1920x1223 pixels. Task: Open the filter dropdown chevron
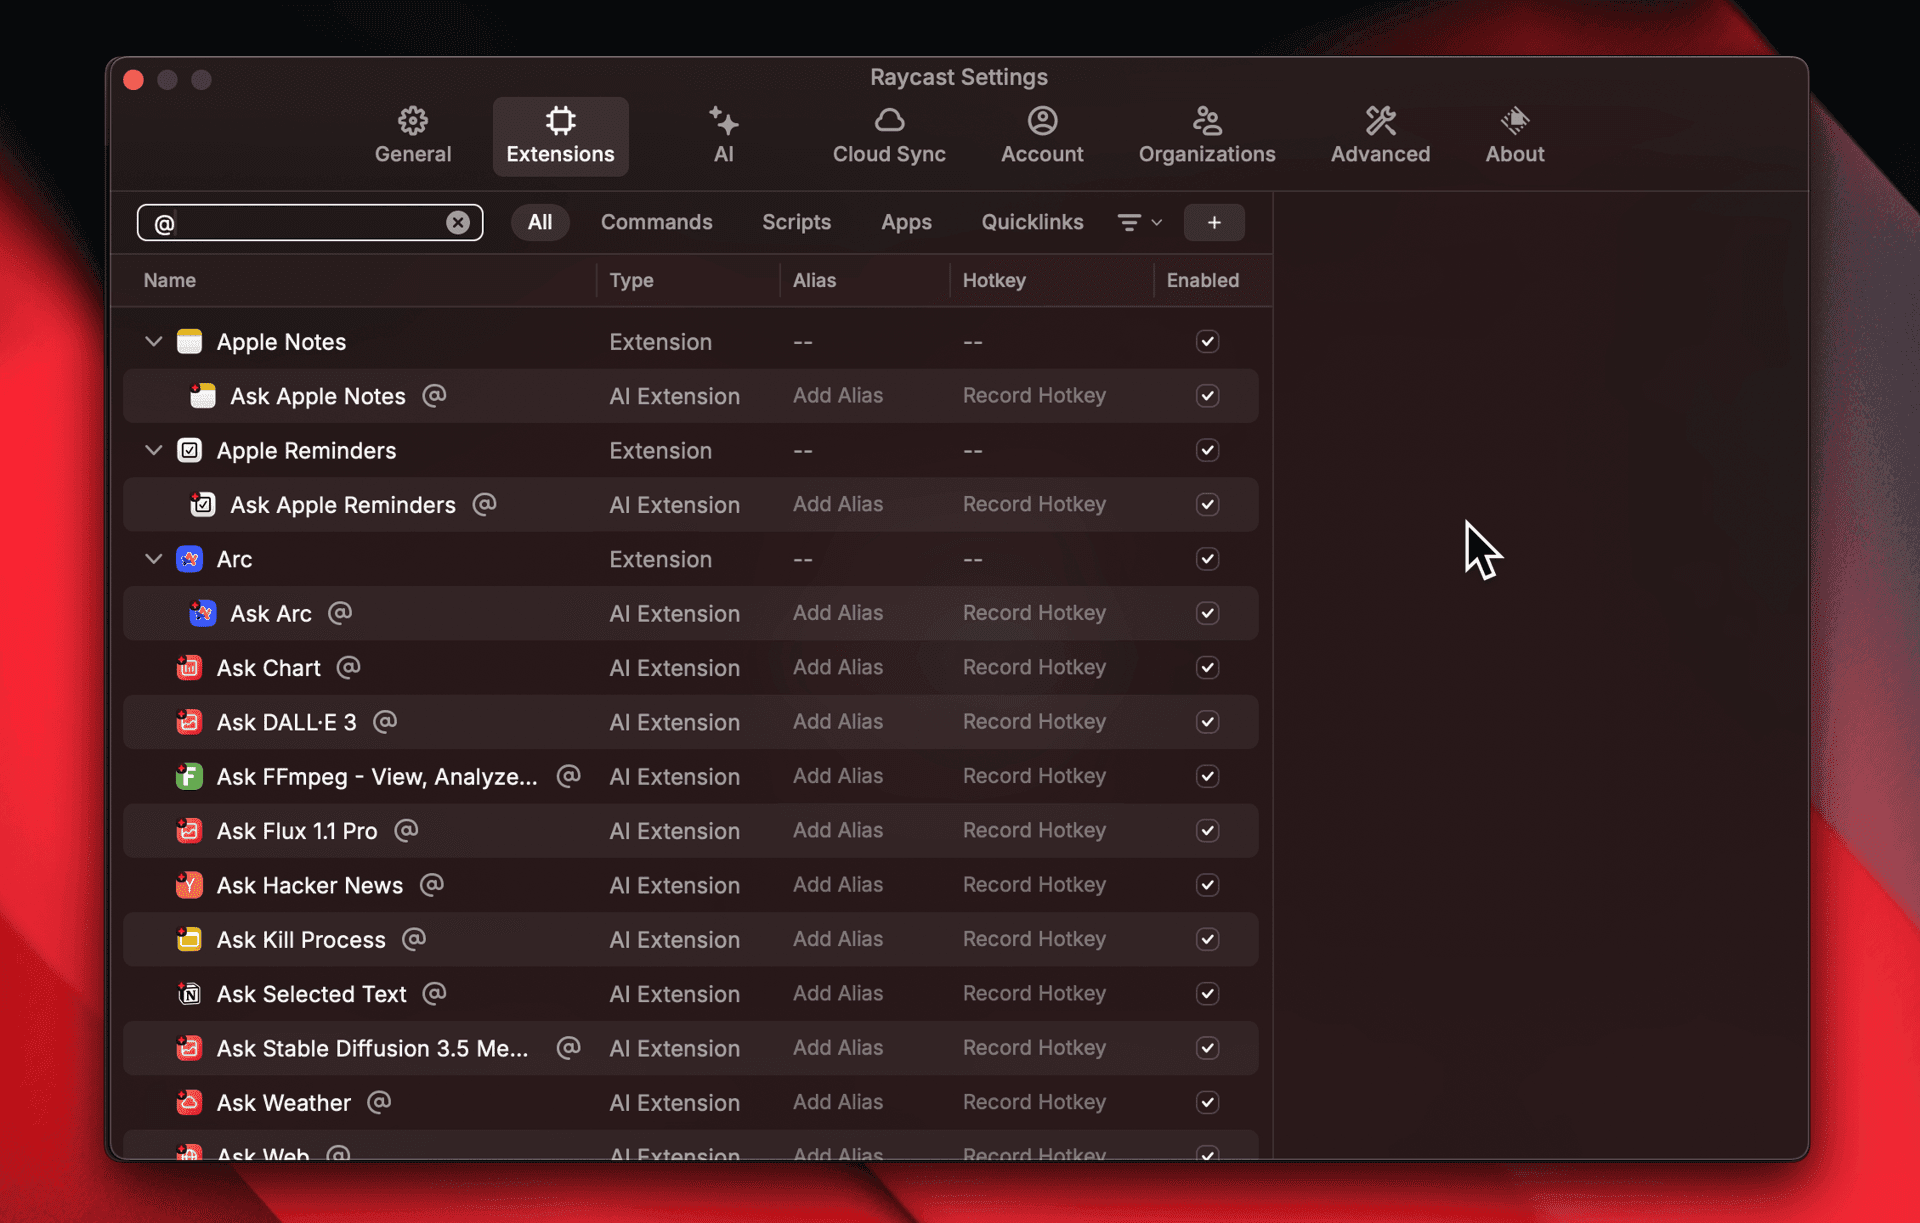pos(1155,222)
